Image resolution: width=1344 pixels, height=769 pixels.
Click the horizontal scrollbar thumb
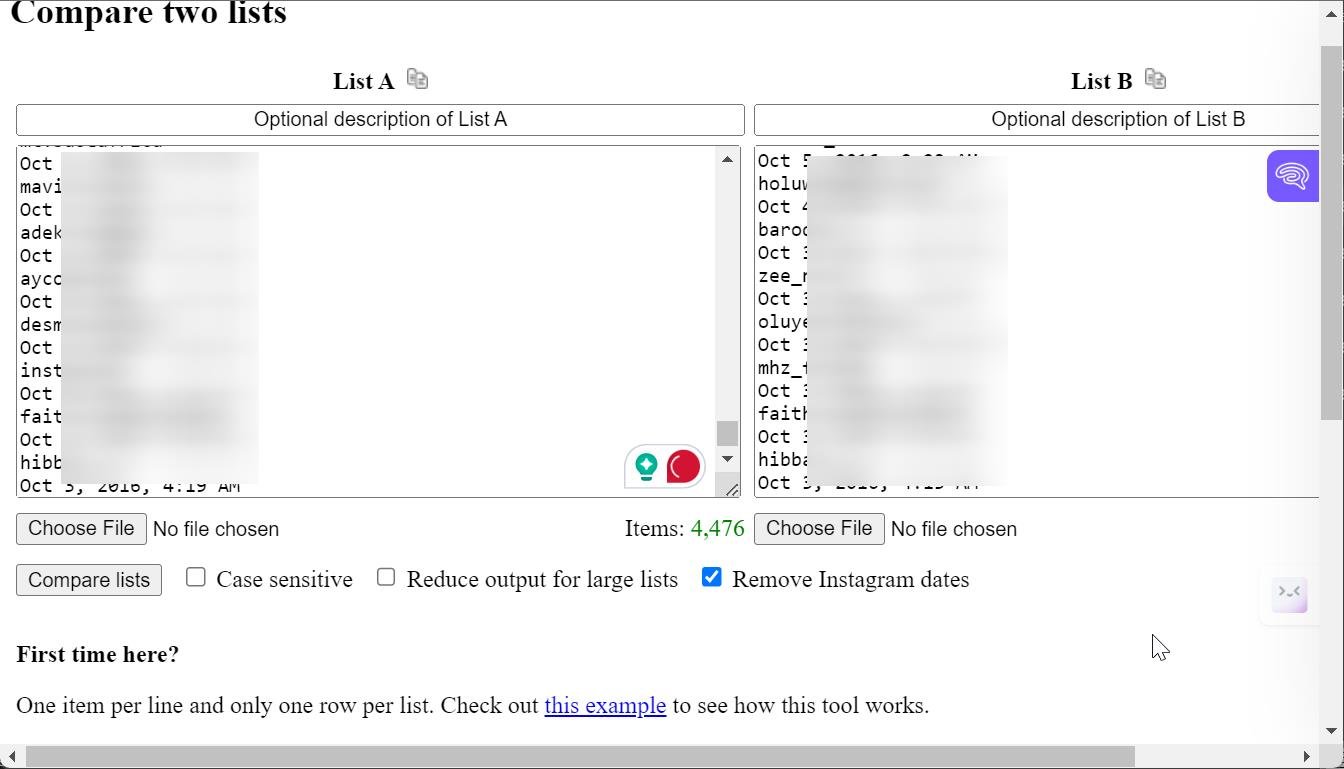[x=580, y=757]
